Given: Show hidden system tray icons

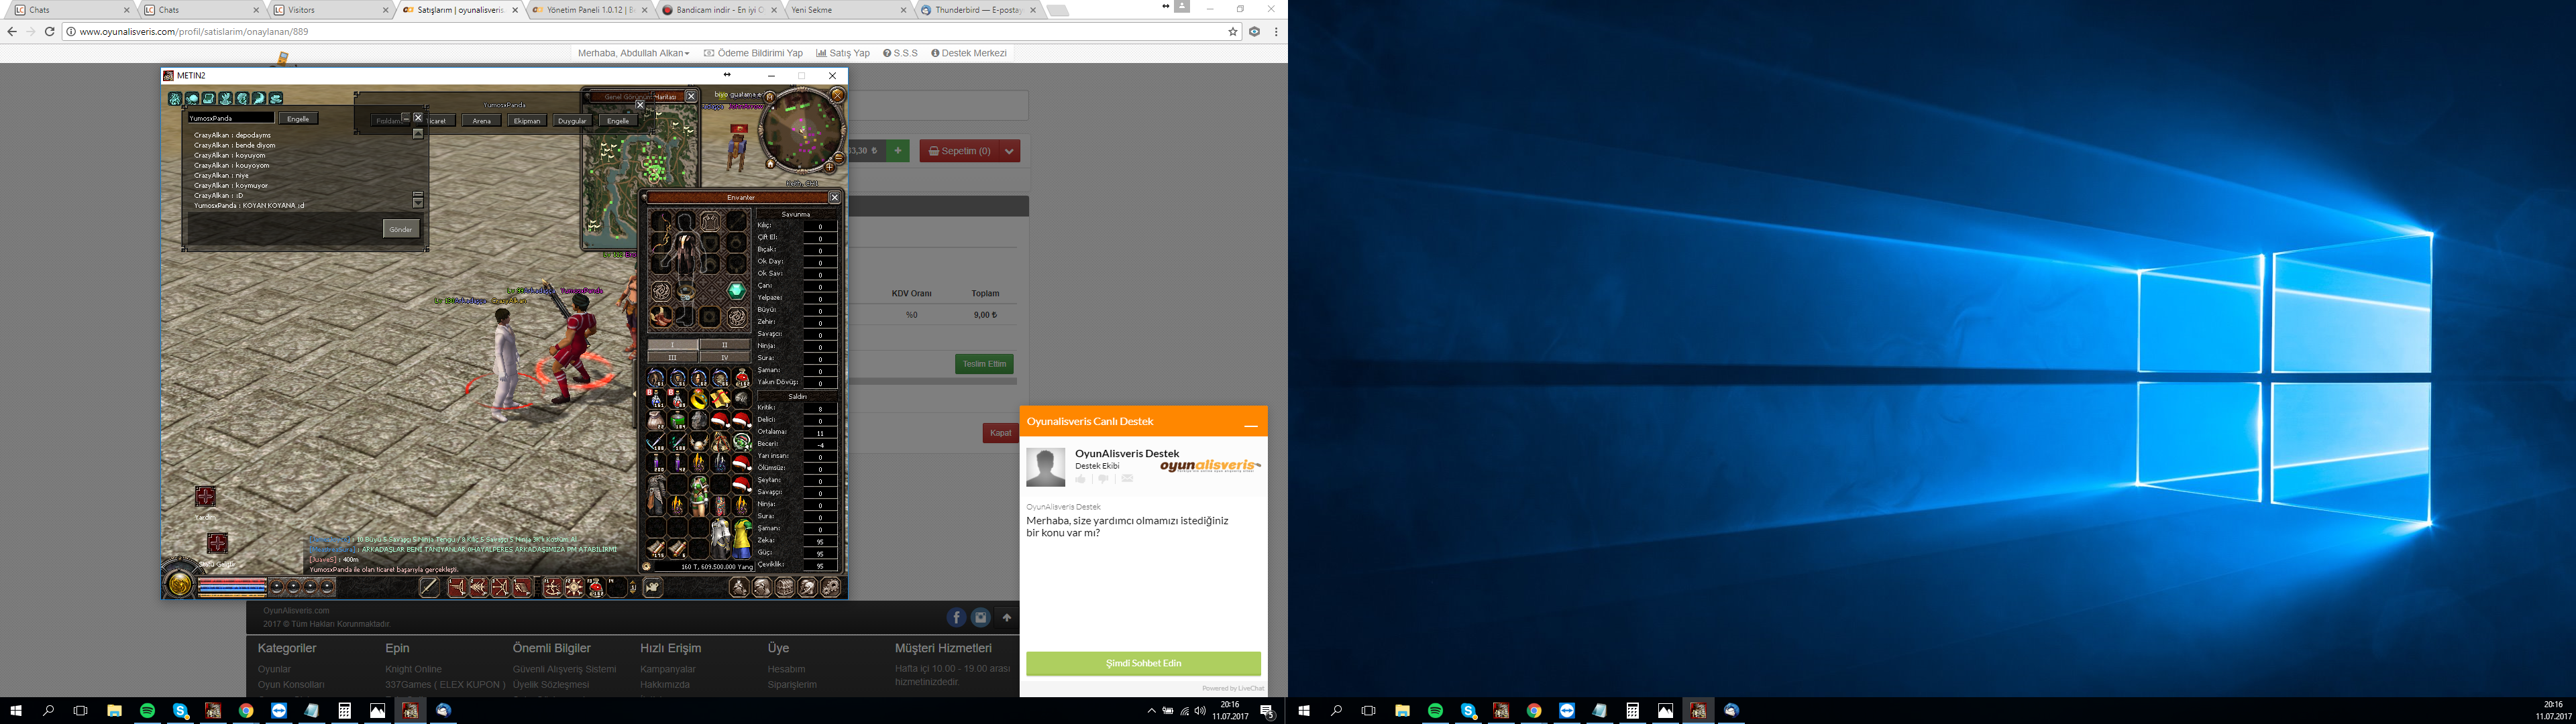Looking at the screenshot, I should (x=1151, y=711).
